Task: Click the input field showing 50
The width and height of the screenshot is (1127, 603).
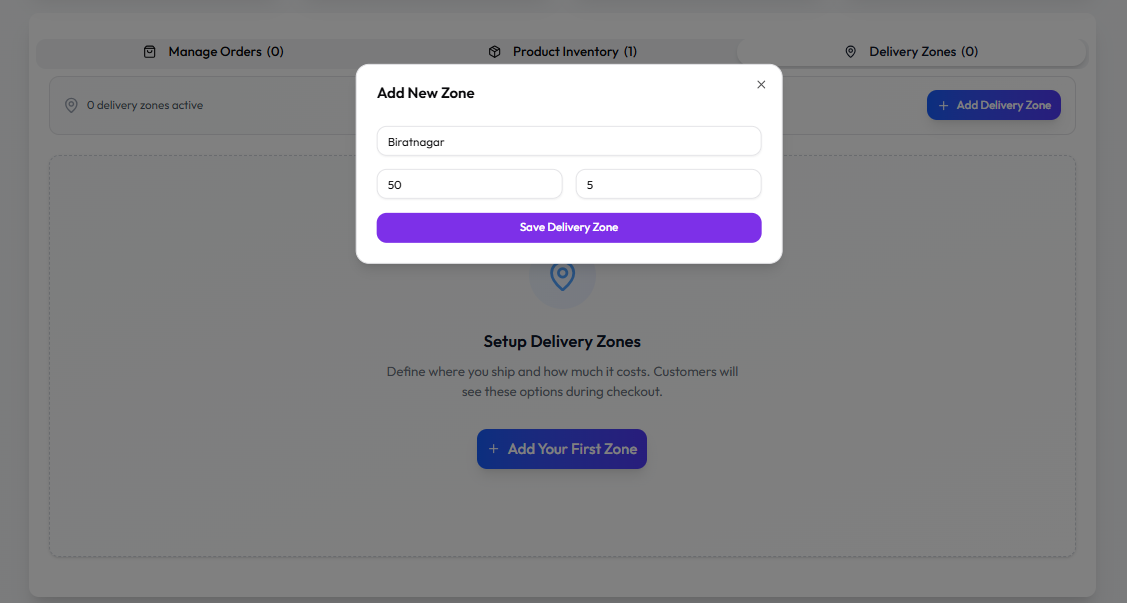Action: tap(469, 185)
